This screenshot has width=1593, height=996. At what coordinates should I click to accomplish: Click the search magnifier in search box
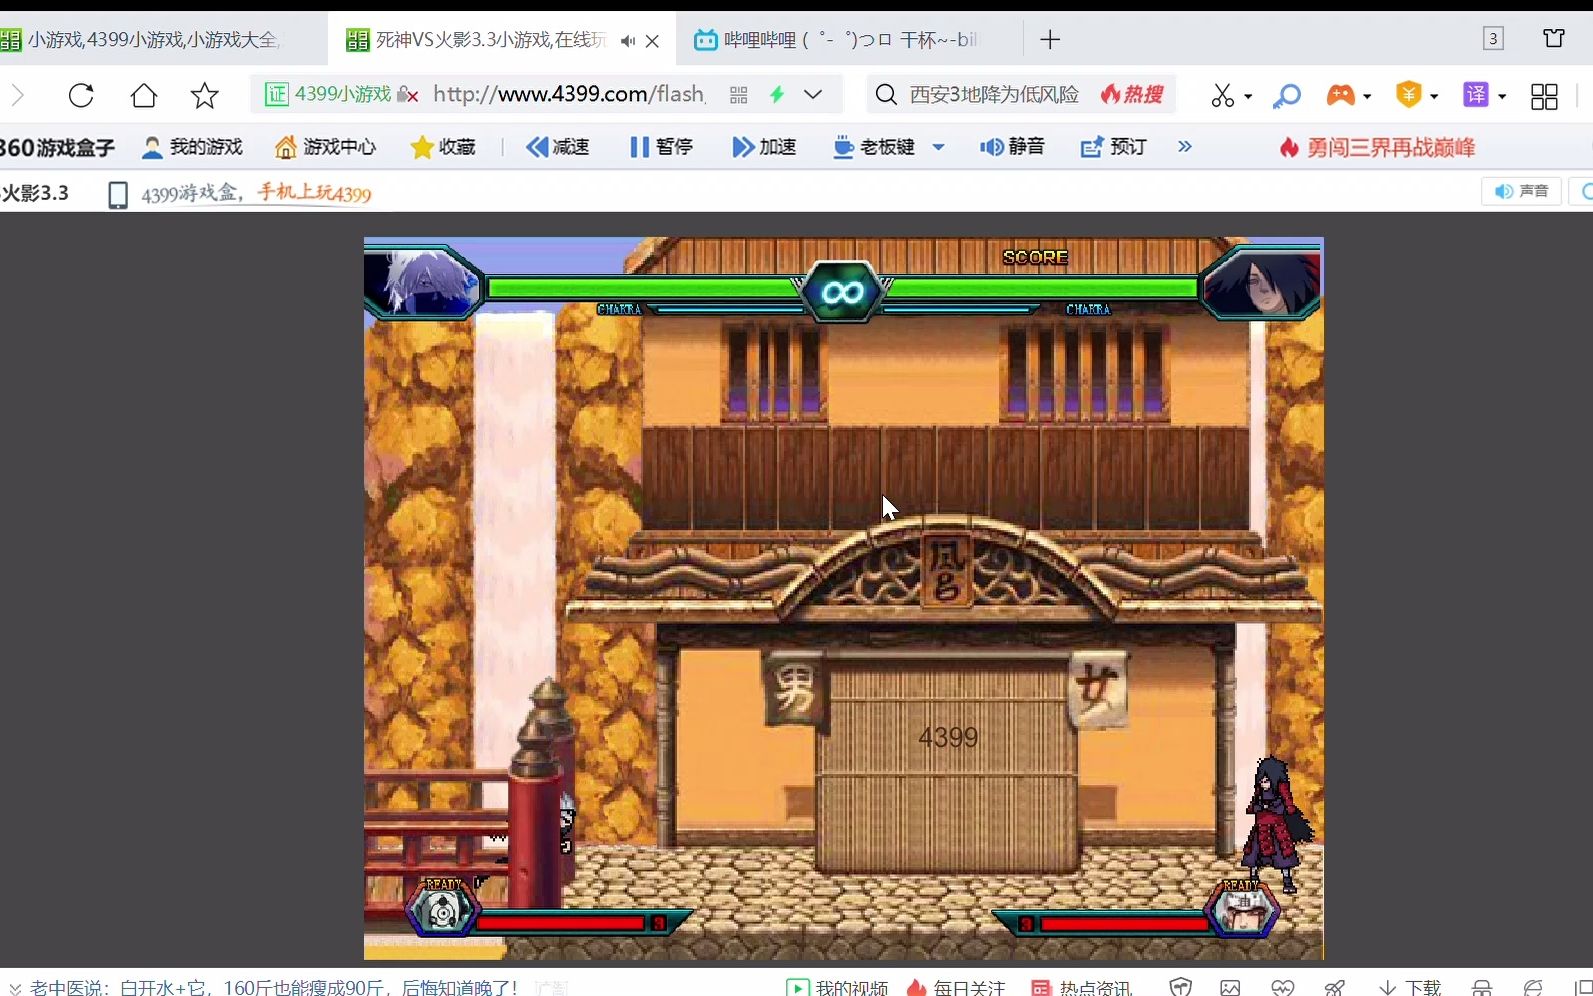886,95
